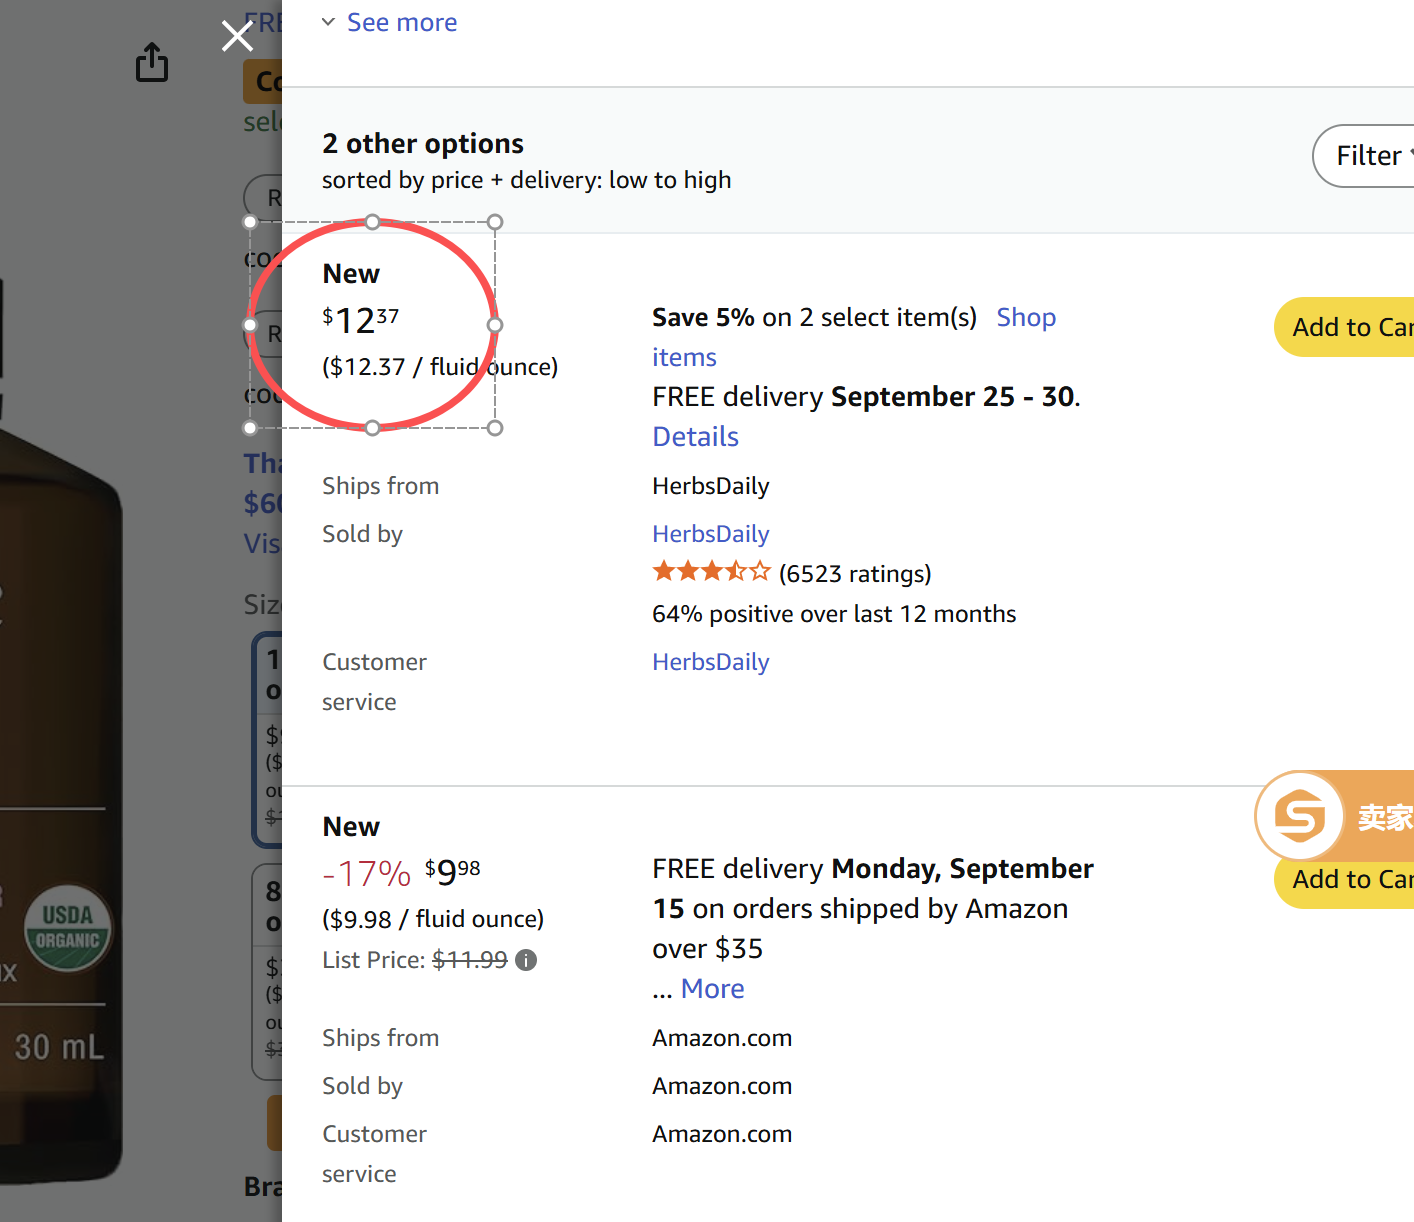This screenshot has height=1222, width=1414.
Task: Open the HerbsDaily Sold by seller link
Action: pyautogui.click(x=710, y=534)
